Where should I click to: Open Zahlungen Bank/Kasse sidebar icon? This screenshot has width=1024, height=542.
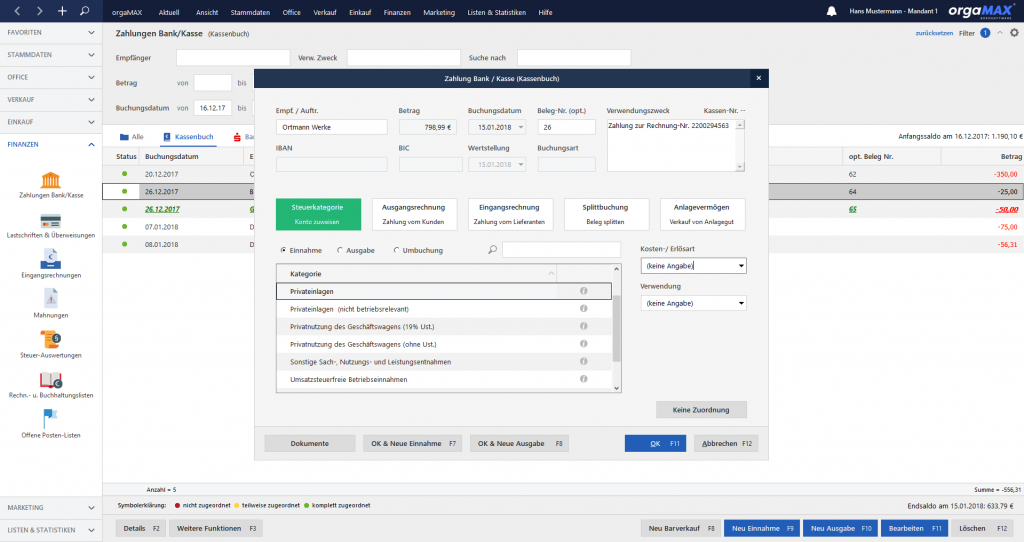pyautogui.click(x=51, y=180)
